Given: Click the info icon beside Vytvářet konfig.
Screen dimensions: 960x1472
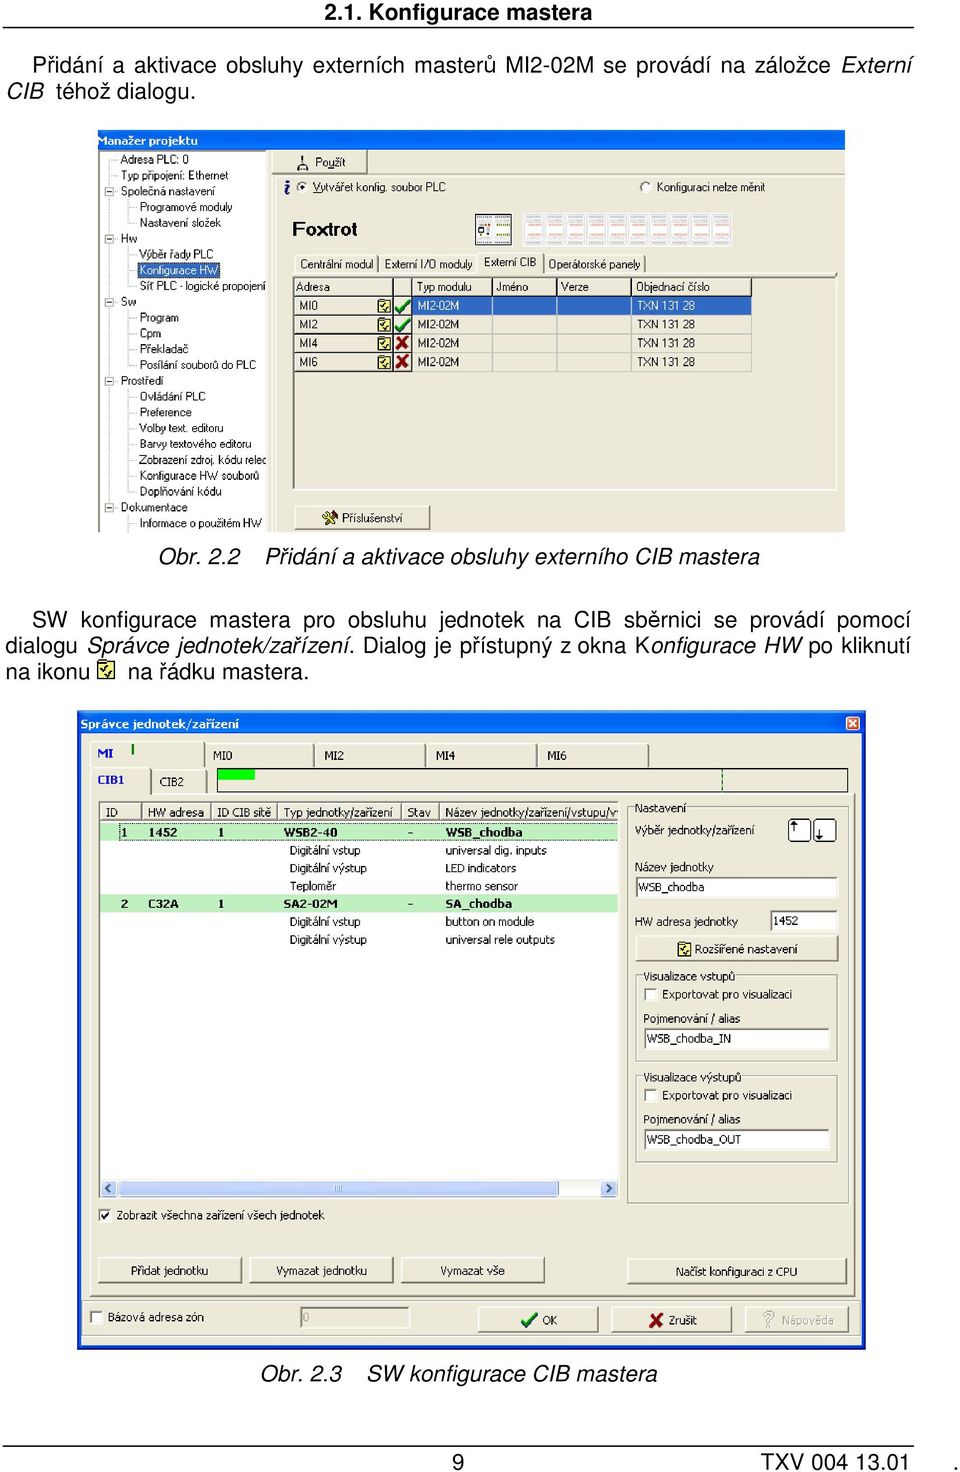Looking at the screenshot, I should pos(287,187).
